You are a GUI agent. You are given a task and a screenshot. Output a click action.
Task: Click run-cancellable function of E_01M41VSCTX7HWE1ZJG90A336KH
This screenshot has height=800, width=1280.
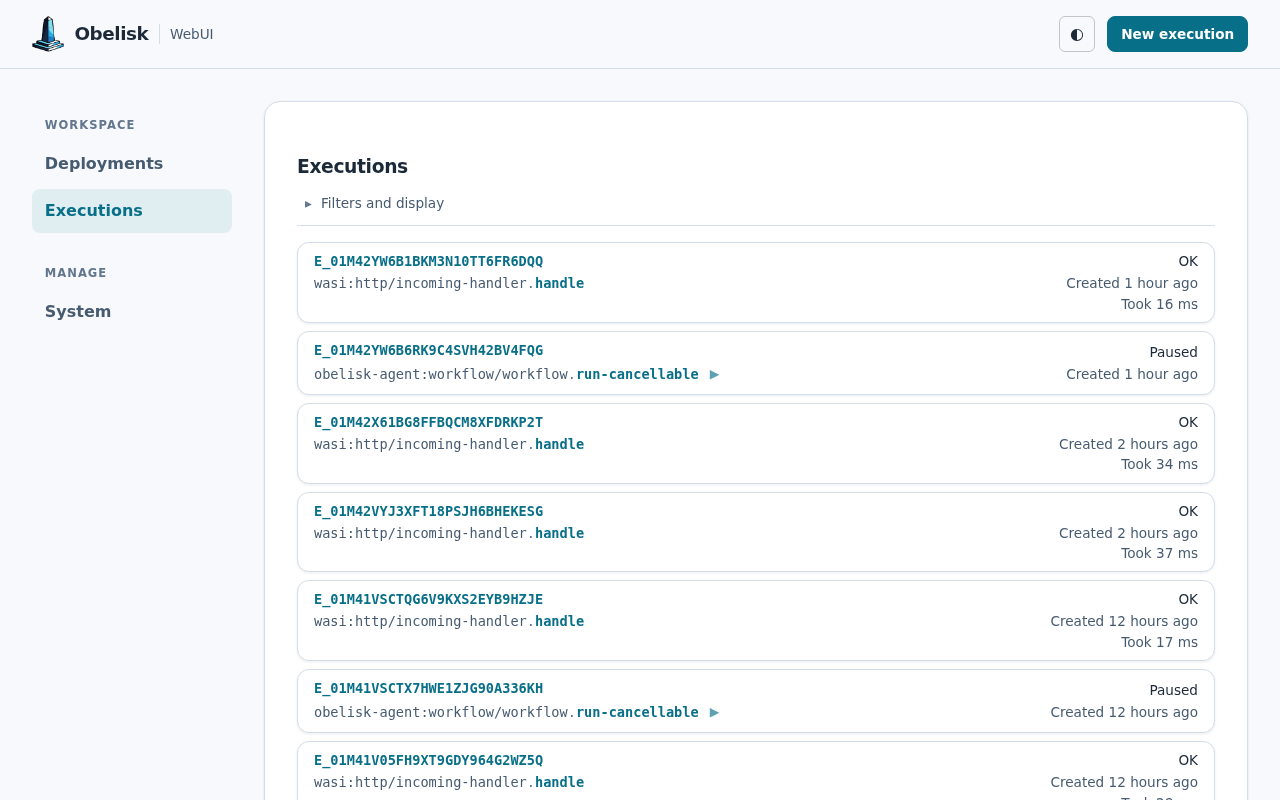coord(637,712)
